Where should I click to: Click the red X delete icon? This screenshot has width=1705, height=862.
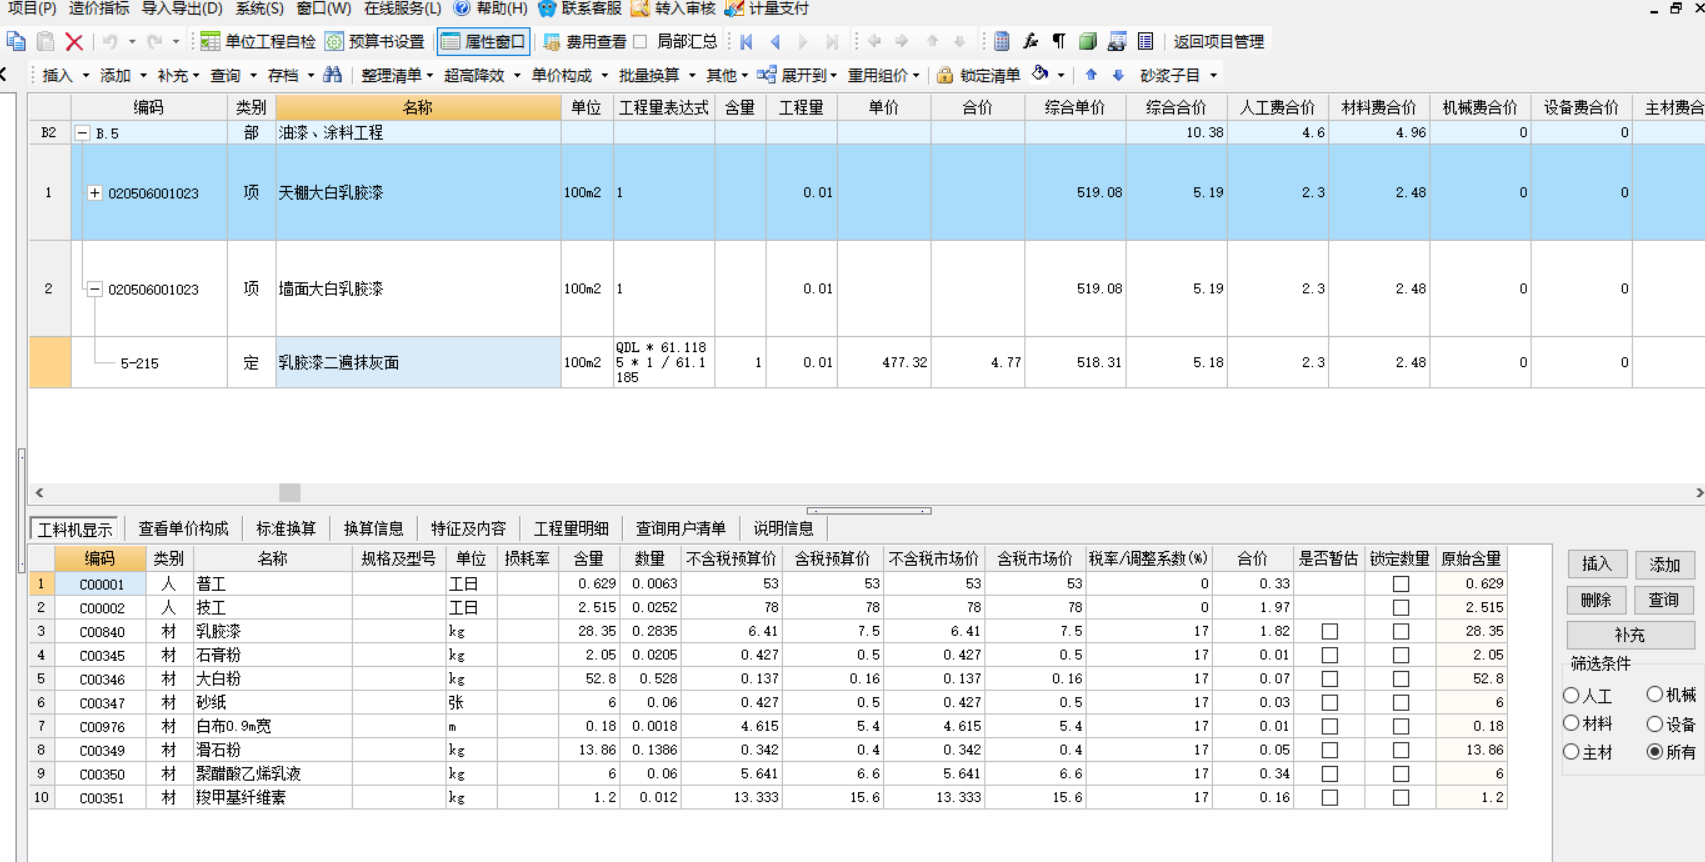tap(74, 41)
